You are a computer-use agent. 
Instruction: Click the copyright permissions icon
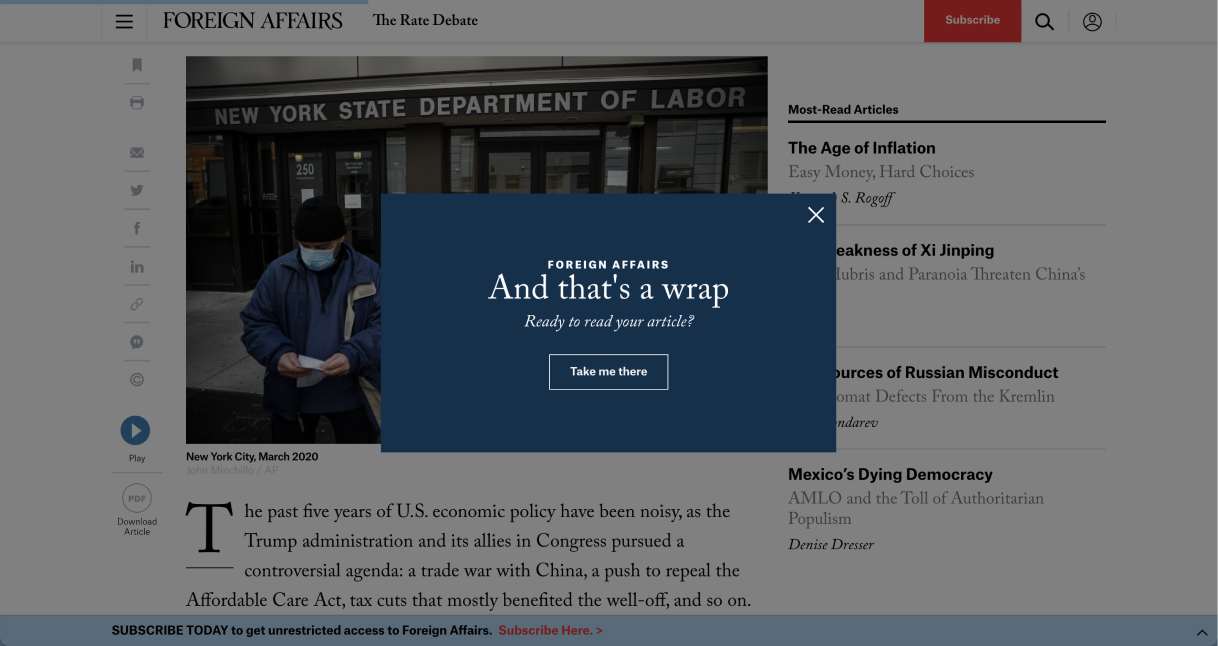(137, 380)
